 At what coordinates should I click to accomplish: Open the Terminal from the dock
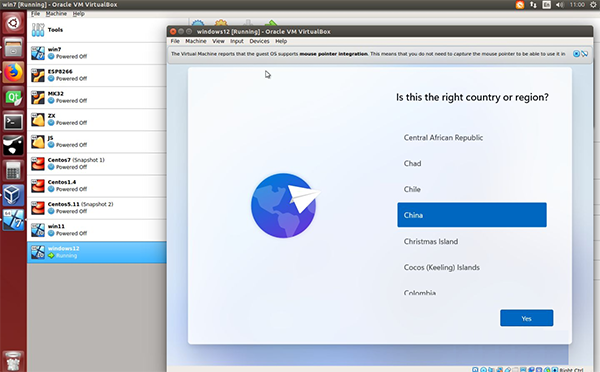(x=13, y=122)
